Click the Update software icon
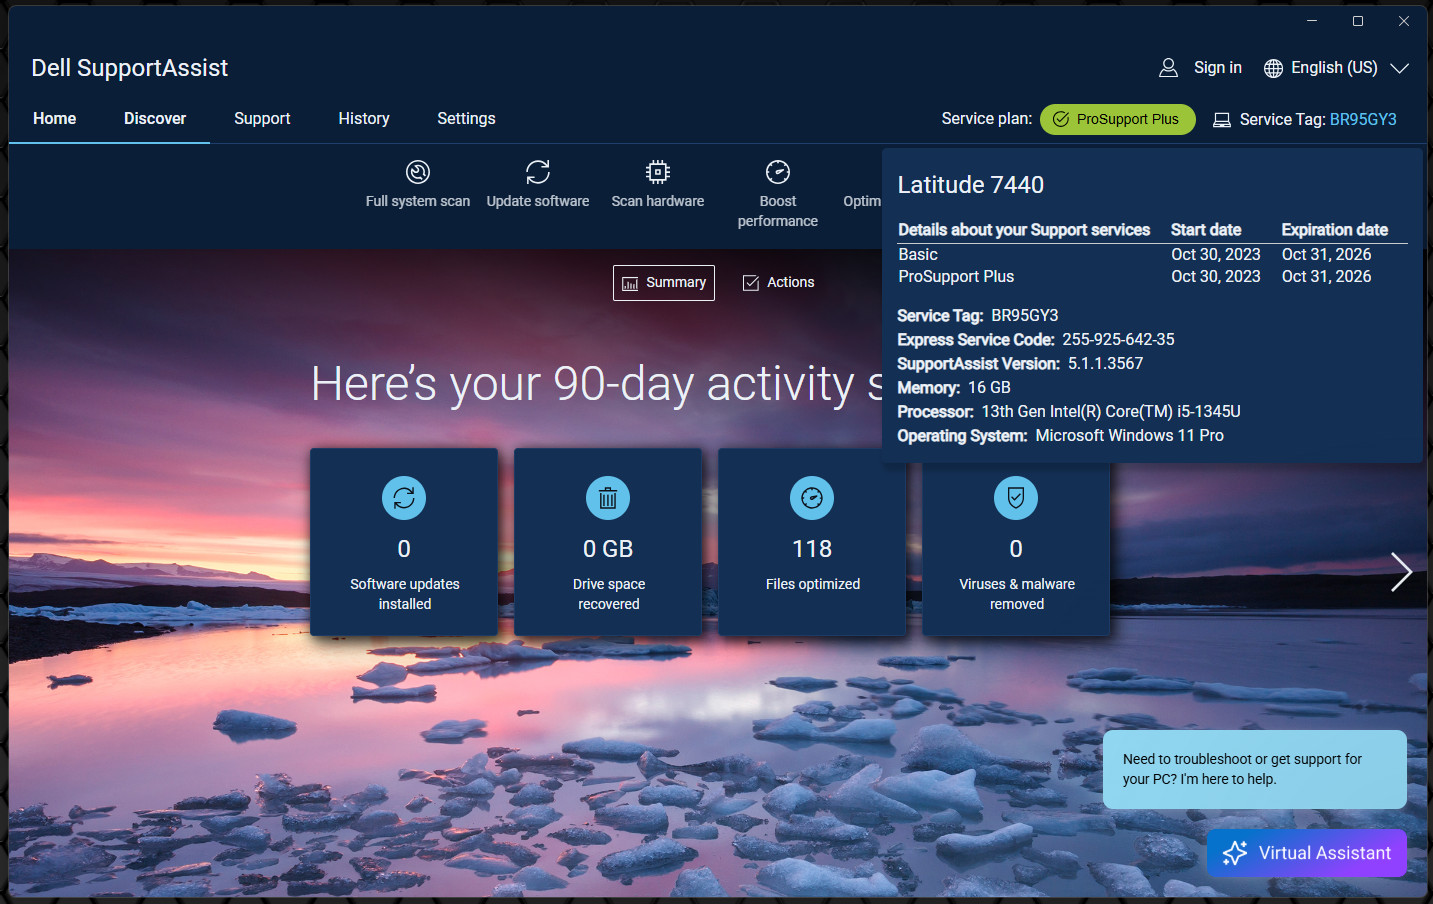The height and width of the screenshot is (904, 1433). click(538, 172)
